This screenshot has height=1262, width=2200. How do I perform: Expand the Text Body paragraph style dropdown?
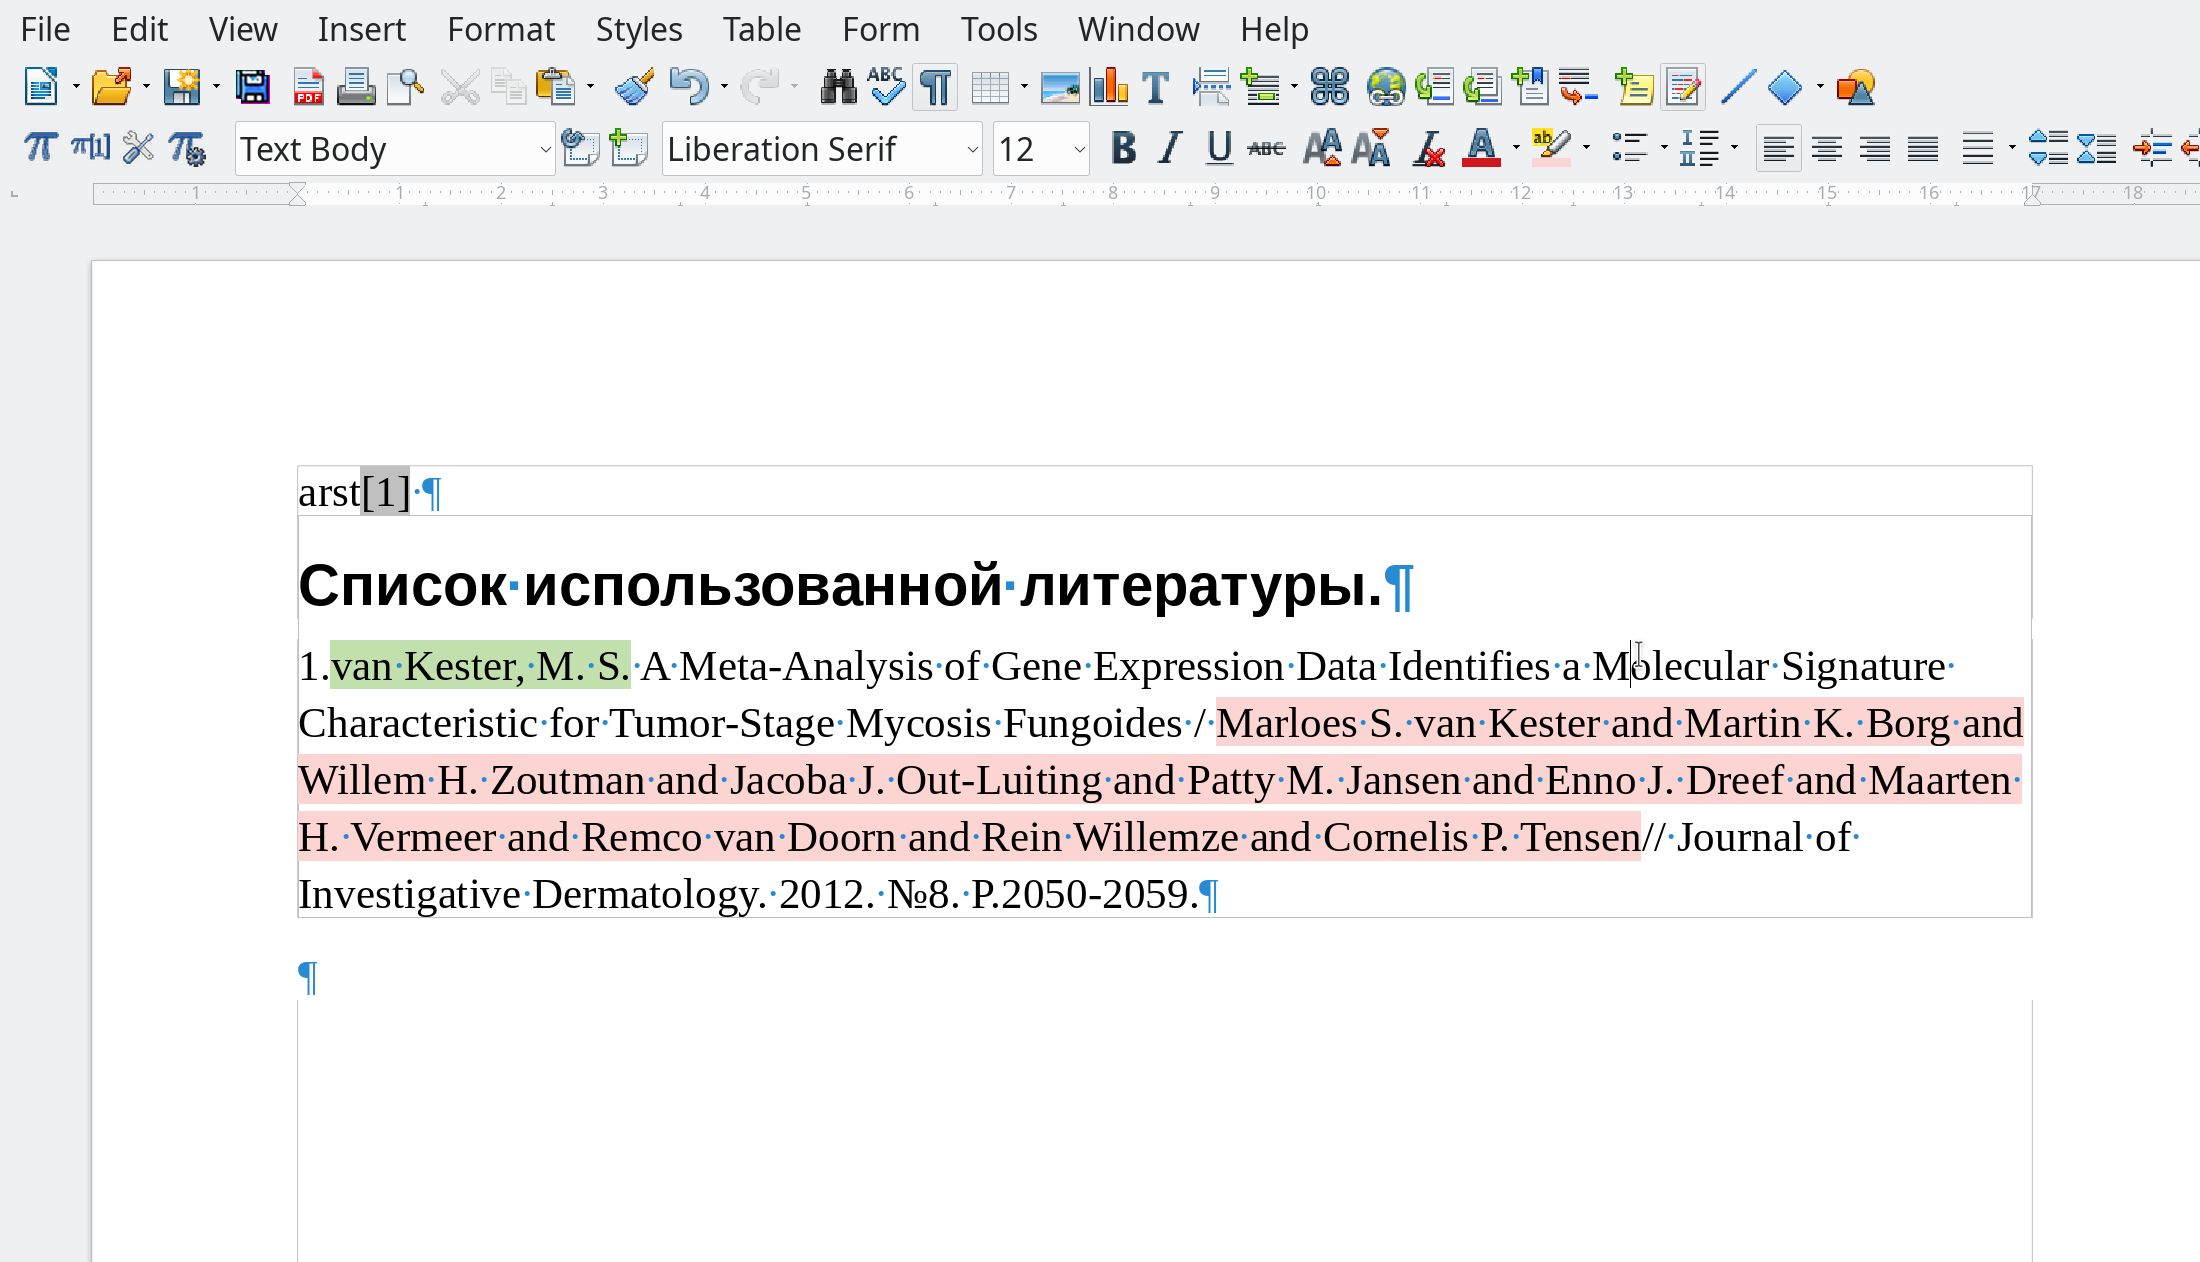pos(545,150)
